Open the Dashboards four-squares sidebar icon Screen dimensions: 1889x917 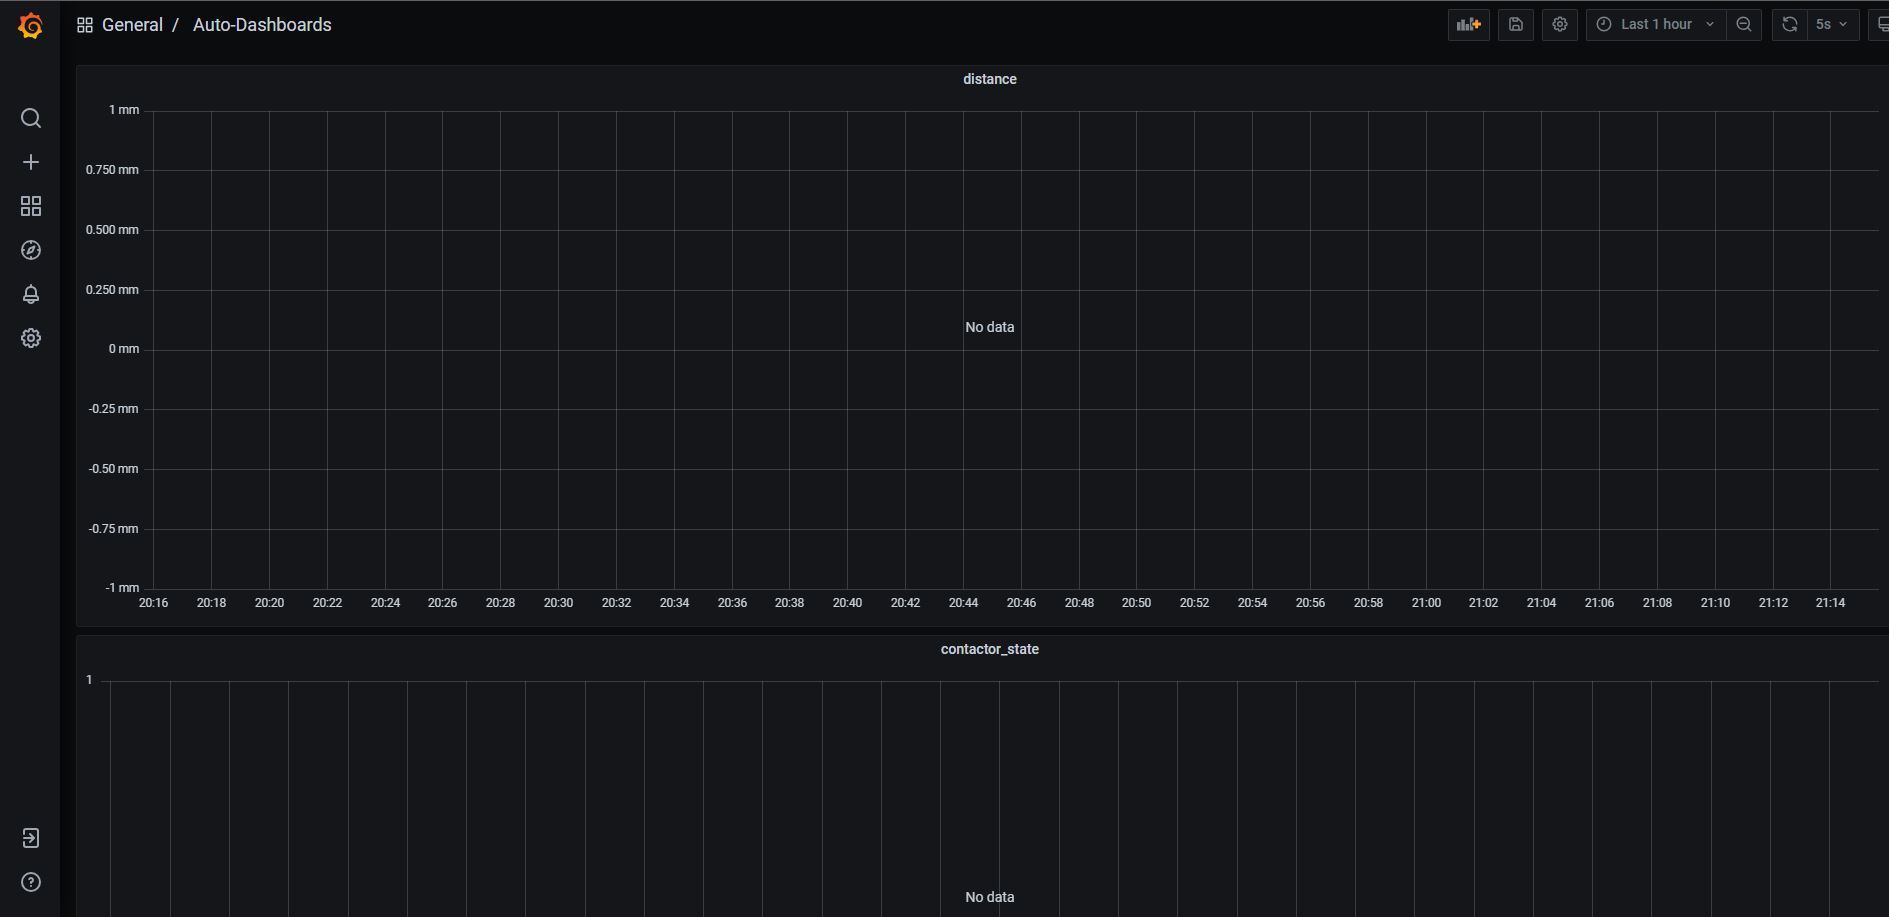[31, 206]
